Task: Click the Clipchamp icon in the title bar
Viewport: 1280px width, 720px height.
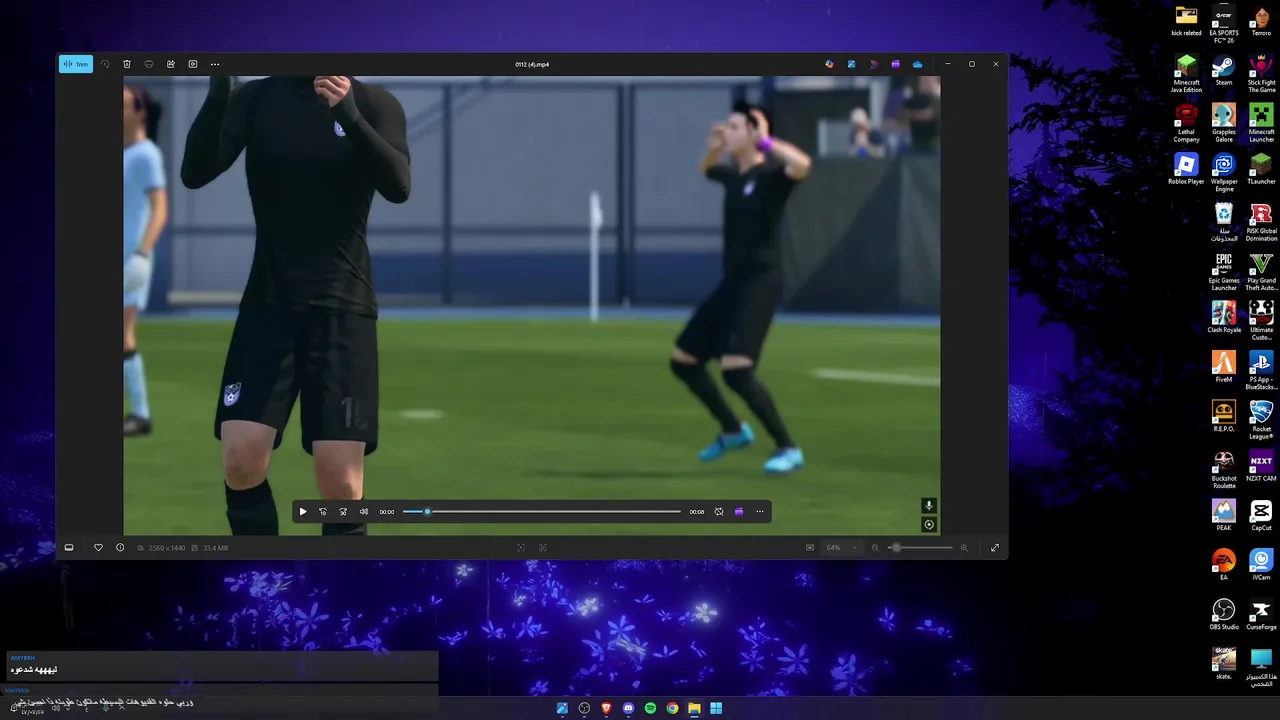Action: pyautogui.click(x=895, y=64)
